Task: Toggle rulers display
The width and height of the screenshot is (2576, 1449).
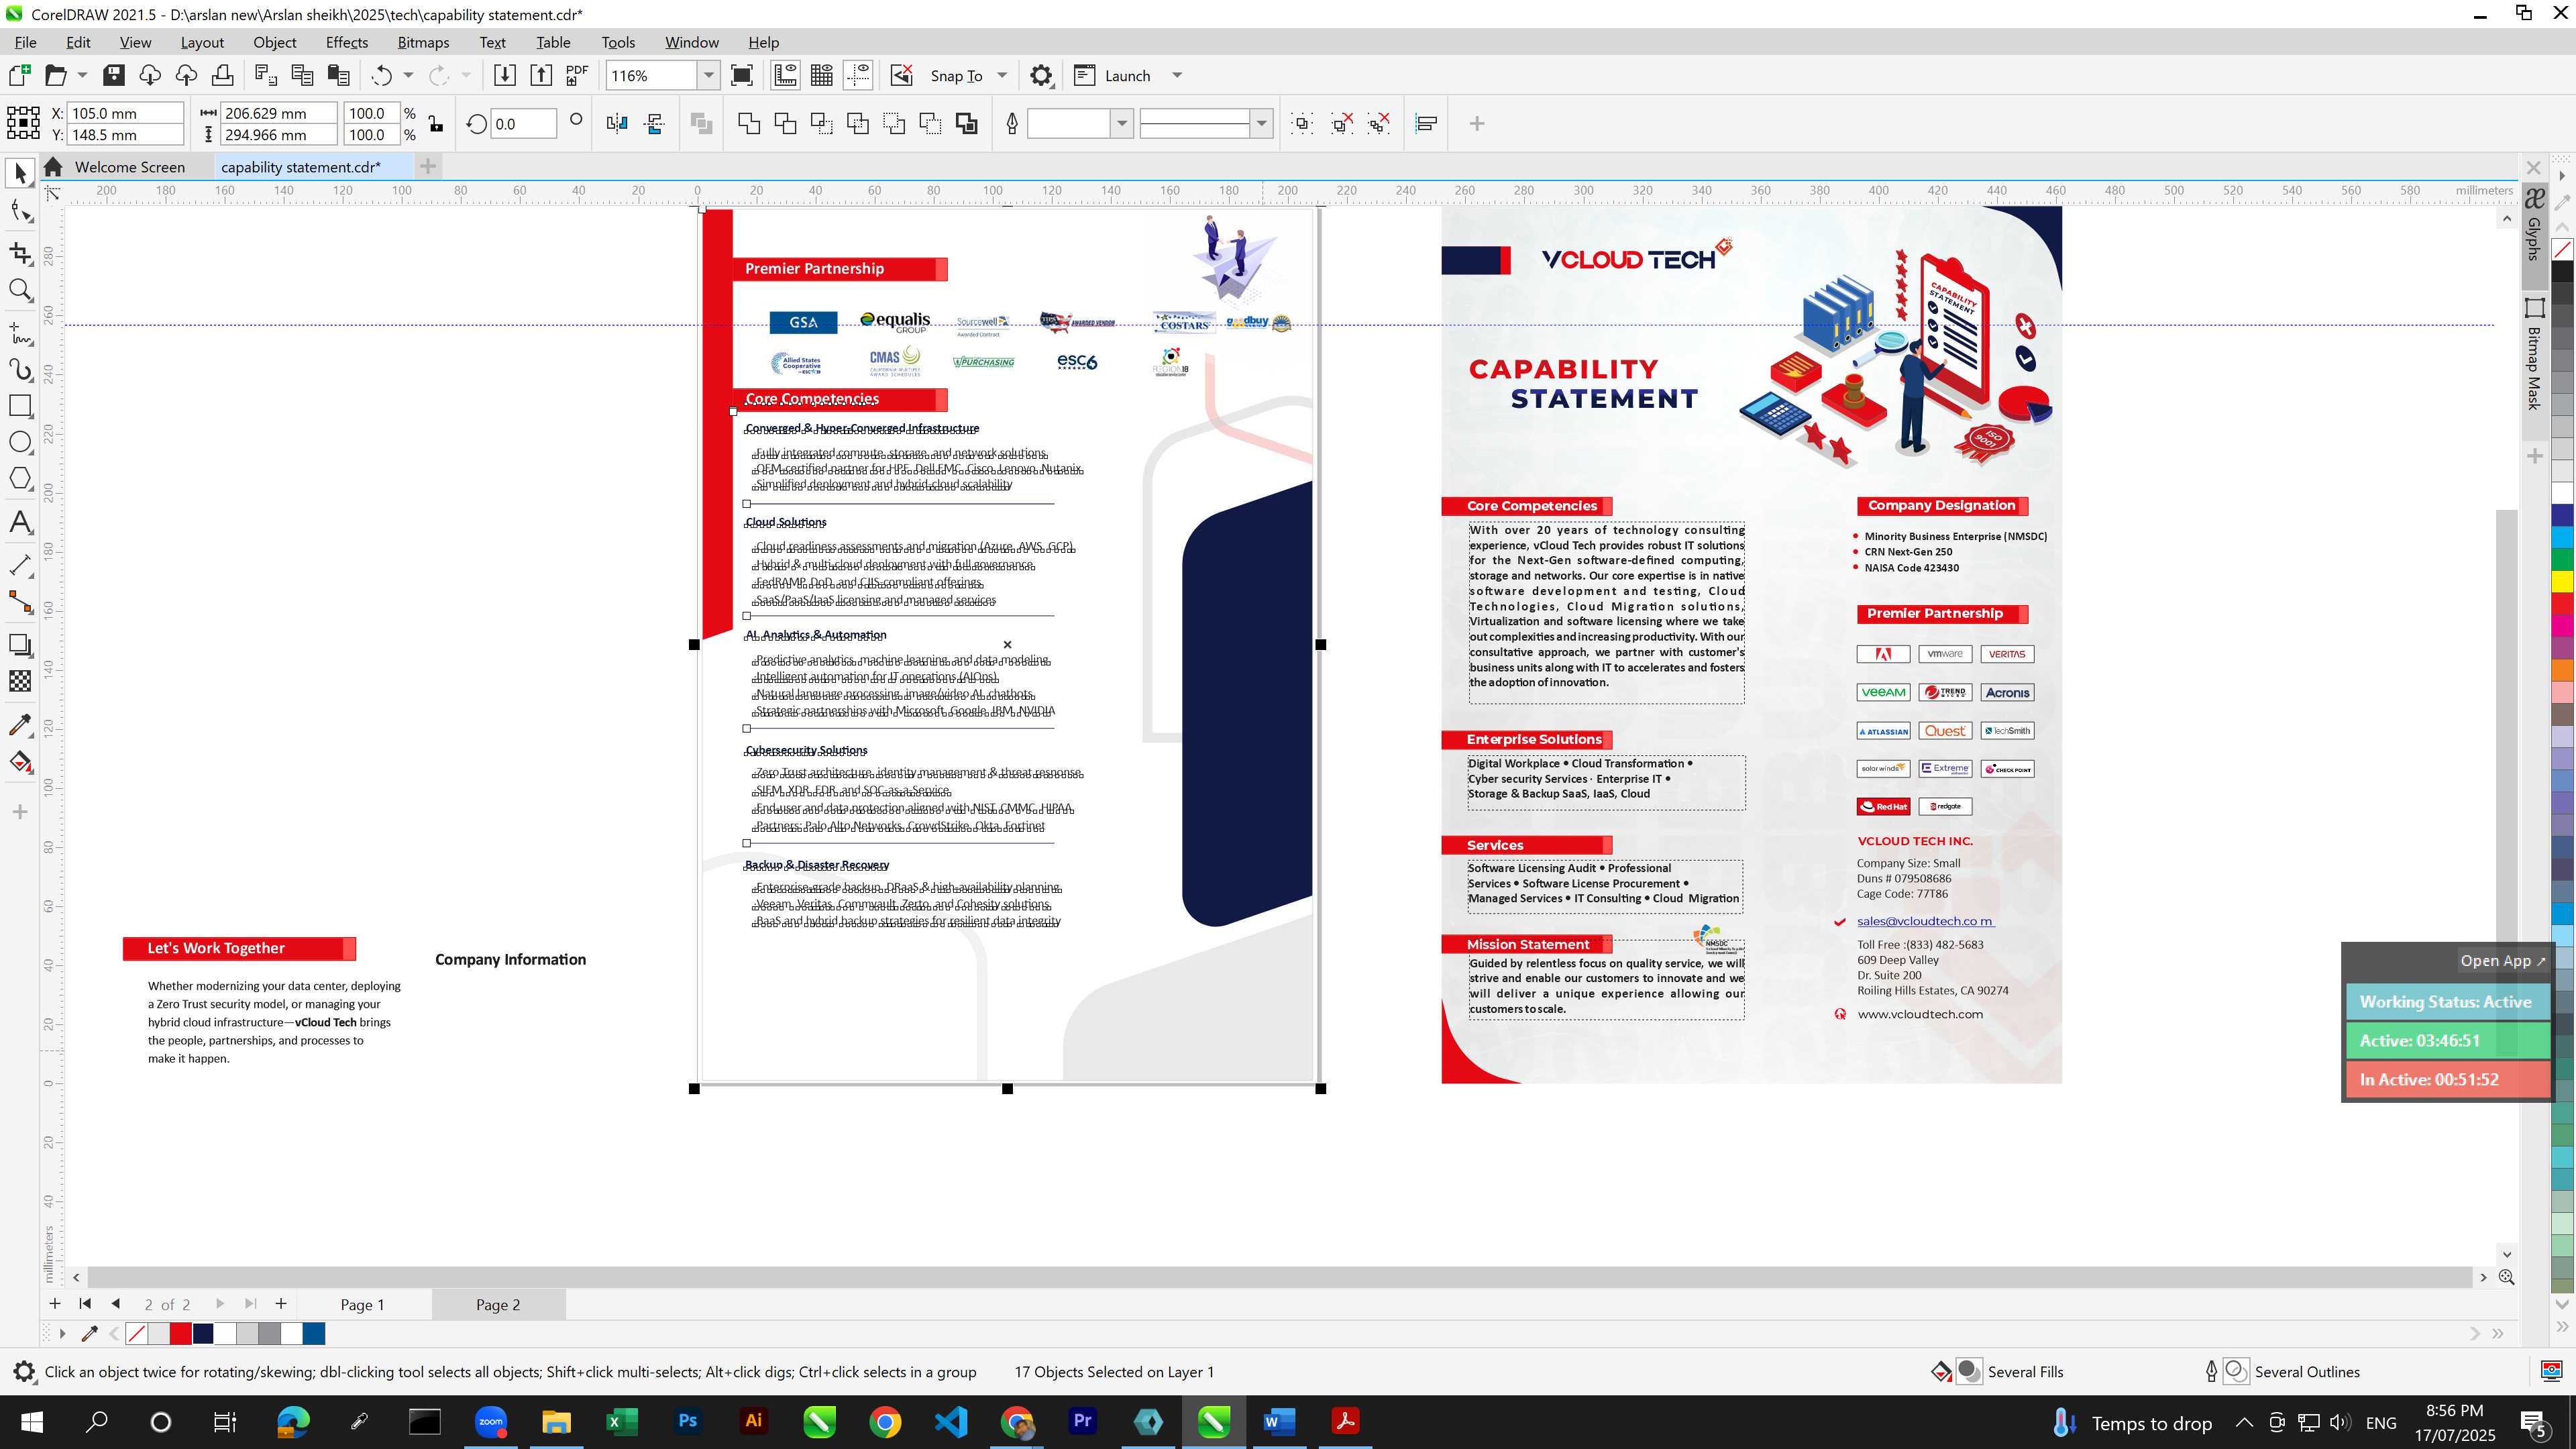Action: (786, 75)
